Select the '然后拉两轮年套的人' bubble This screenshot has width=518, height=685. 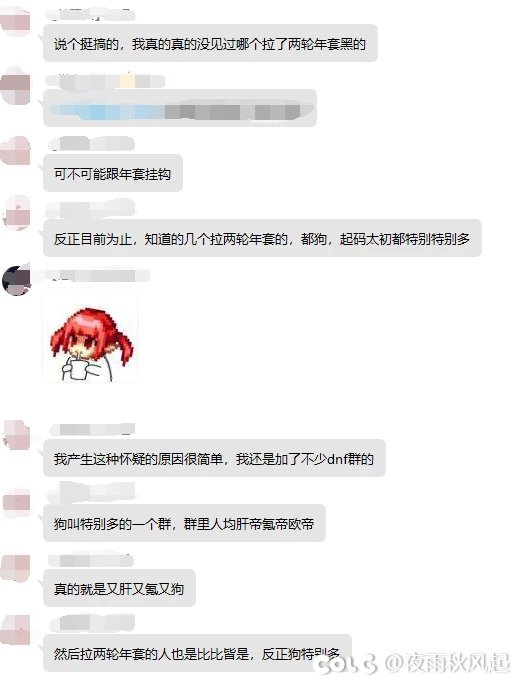point(197,653)
